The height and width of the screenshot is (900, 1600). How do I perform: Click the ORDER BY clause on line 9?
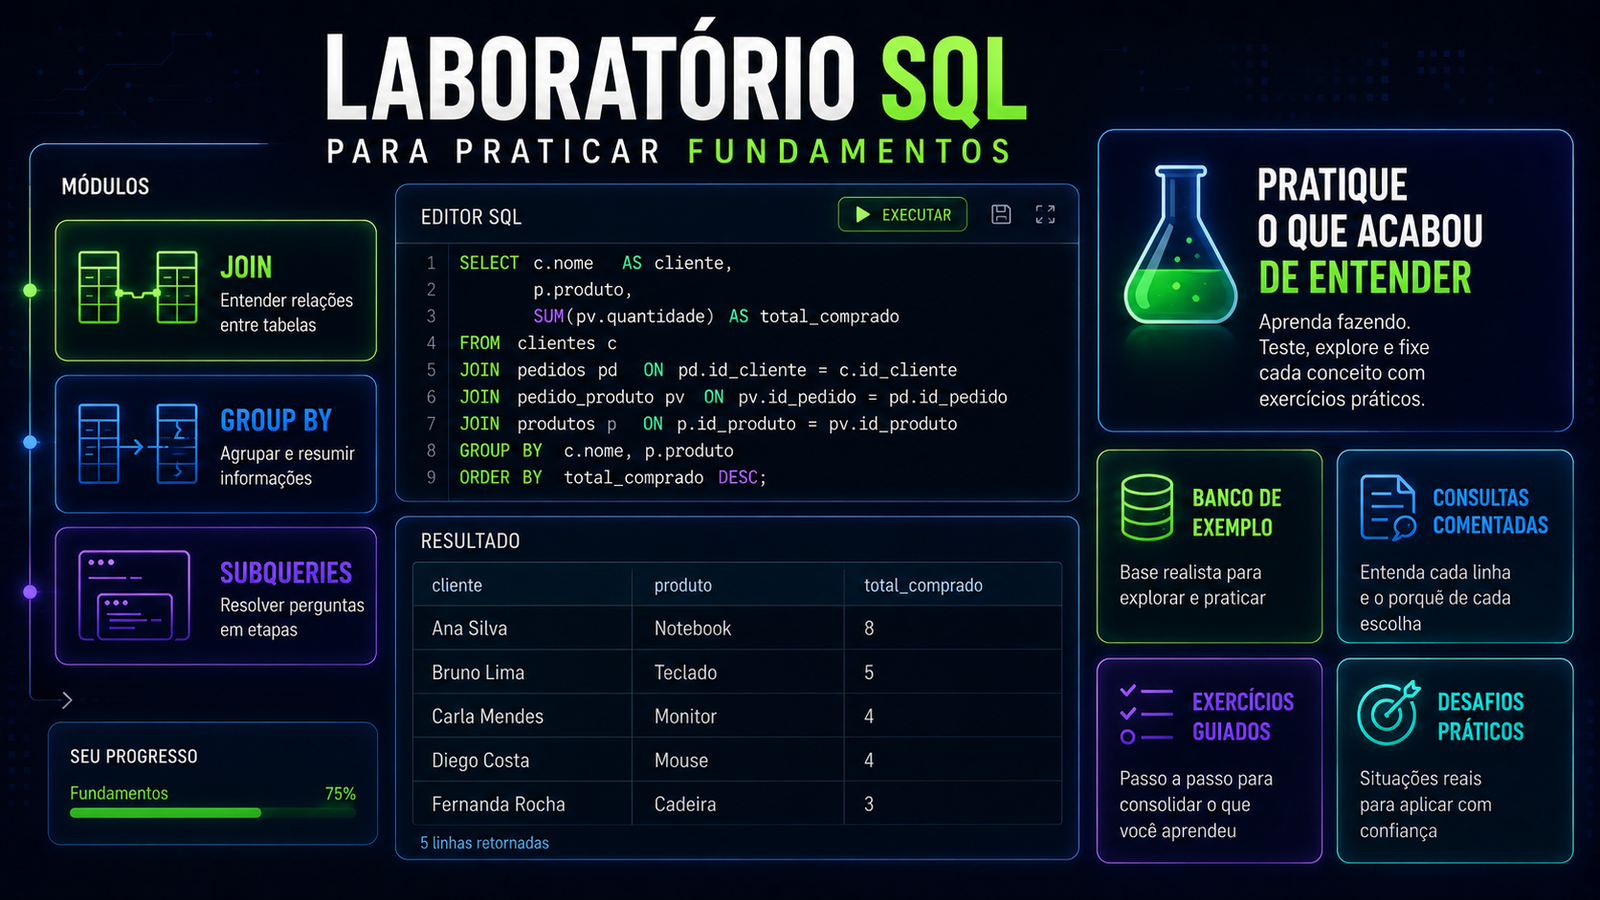click(612, 477)
